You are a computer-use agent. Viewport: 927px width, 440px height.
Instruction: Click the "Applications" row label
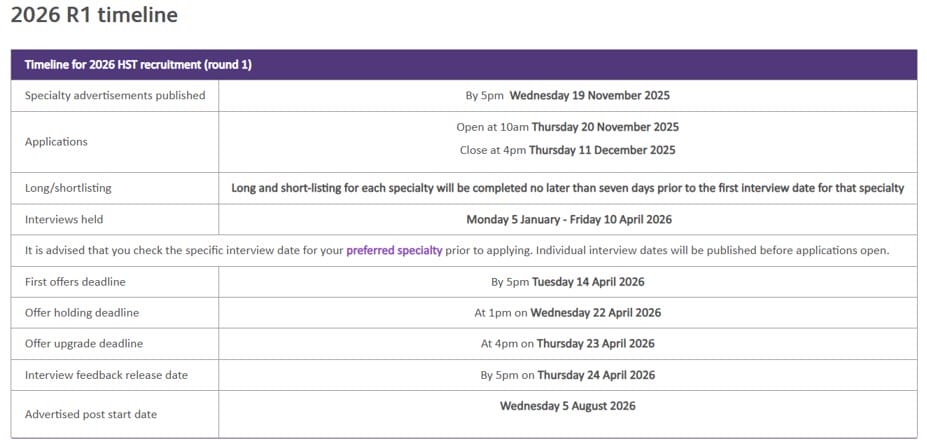[x=56, y=142]
